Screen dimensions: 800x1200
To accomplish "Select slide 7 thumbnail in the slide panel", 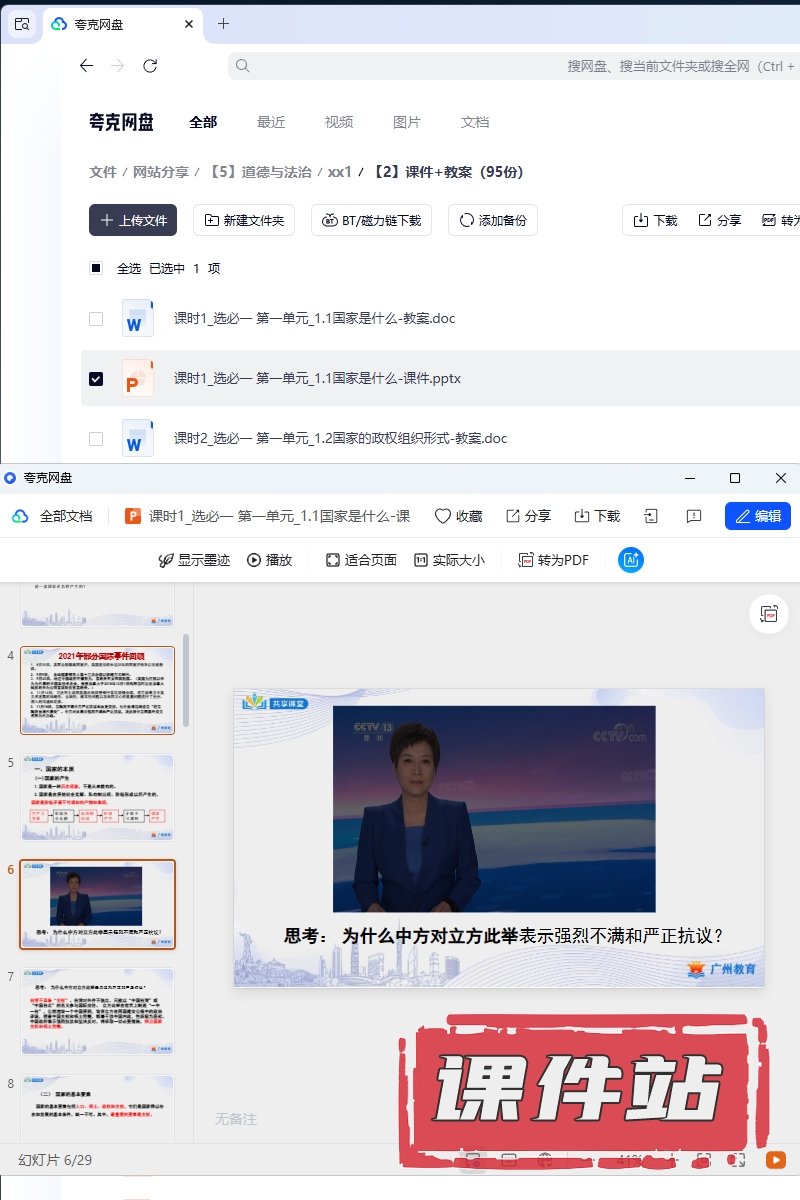I will (x=97, y=1011).
